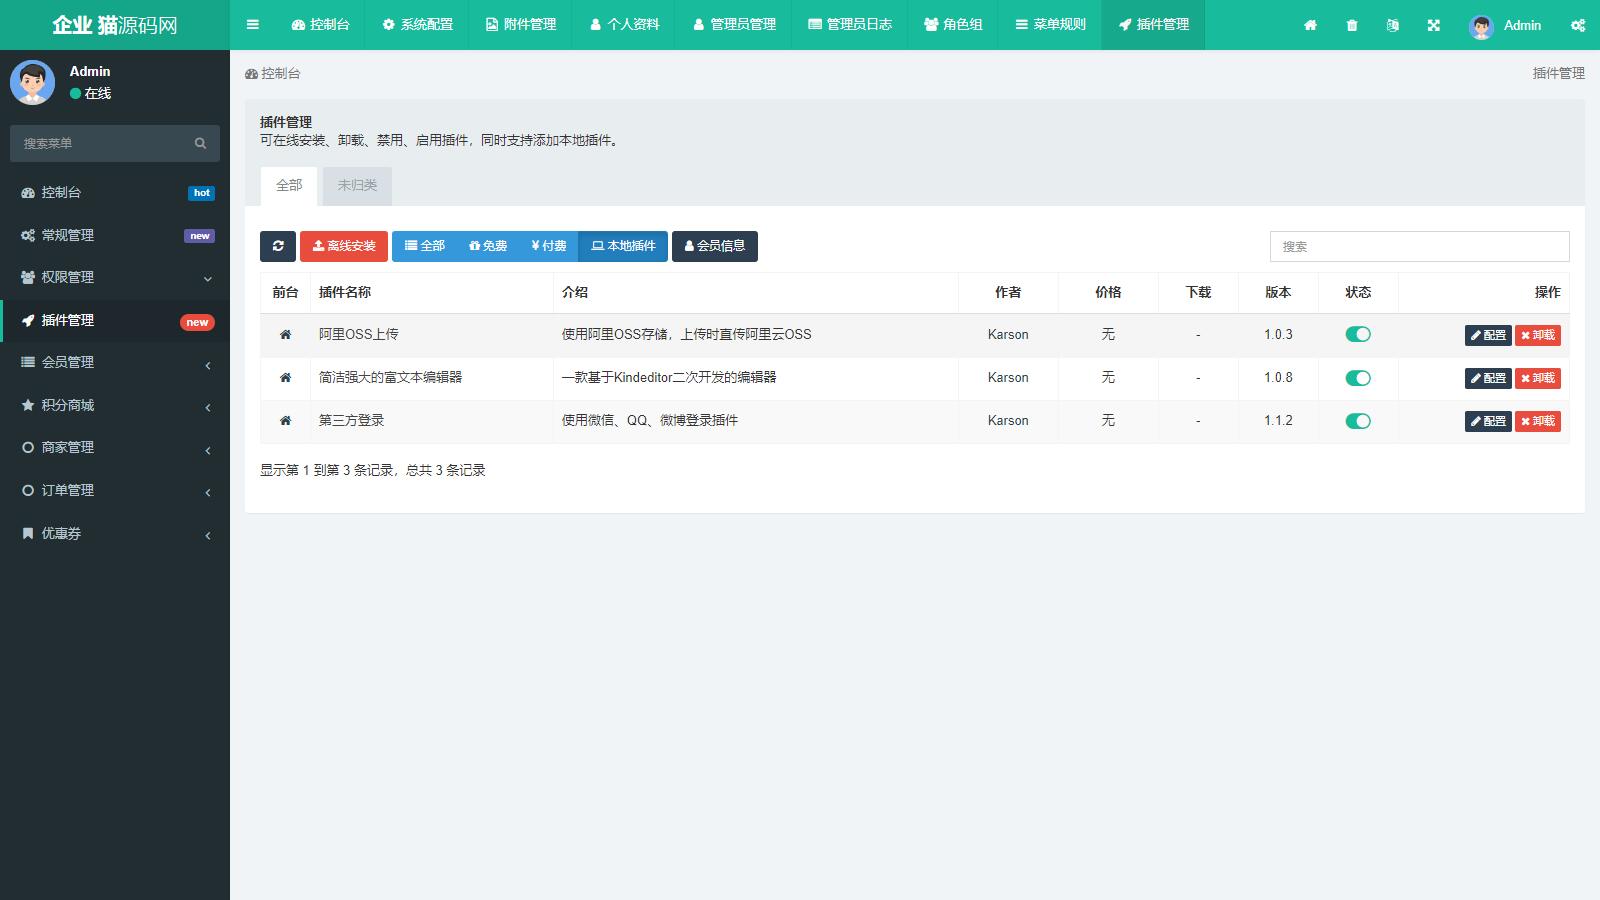
Task: Filter plugins by 付费 button
Action: coord(548,246)
